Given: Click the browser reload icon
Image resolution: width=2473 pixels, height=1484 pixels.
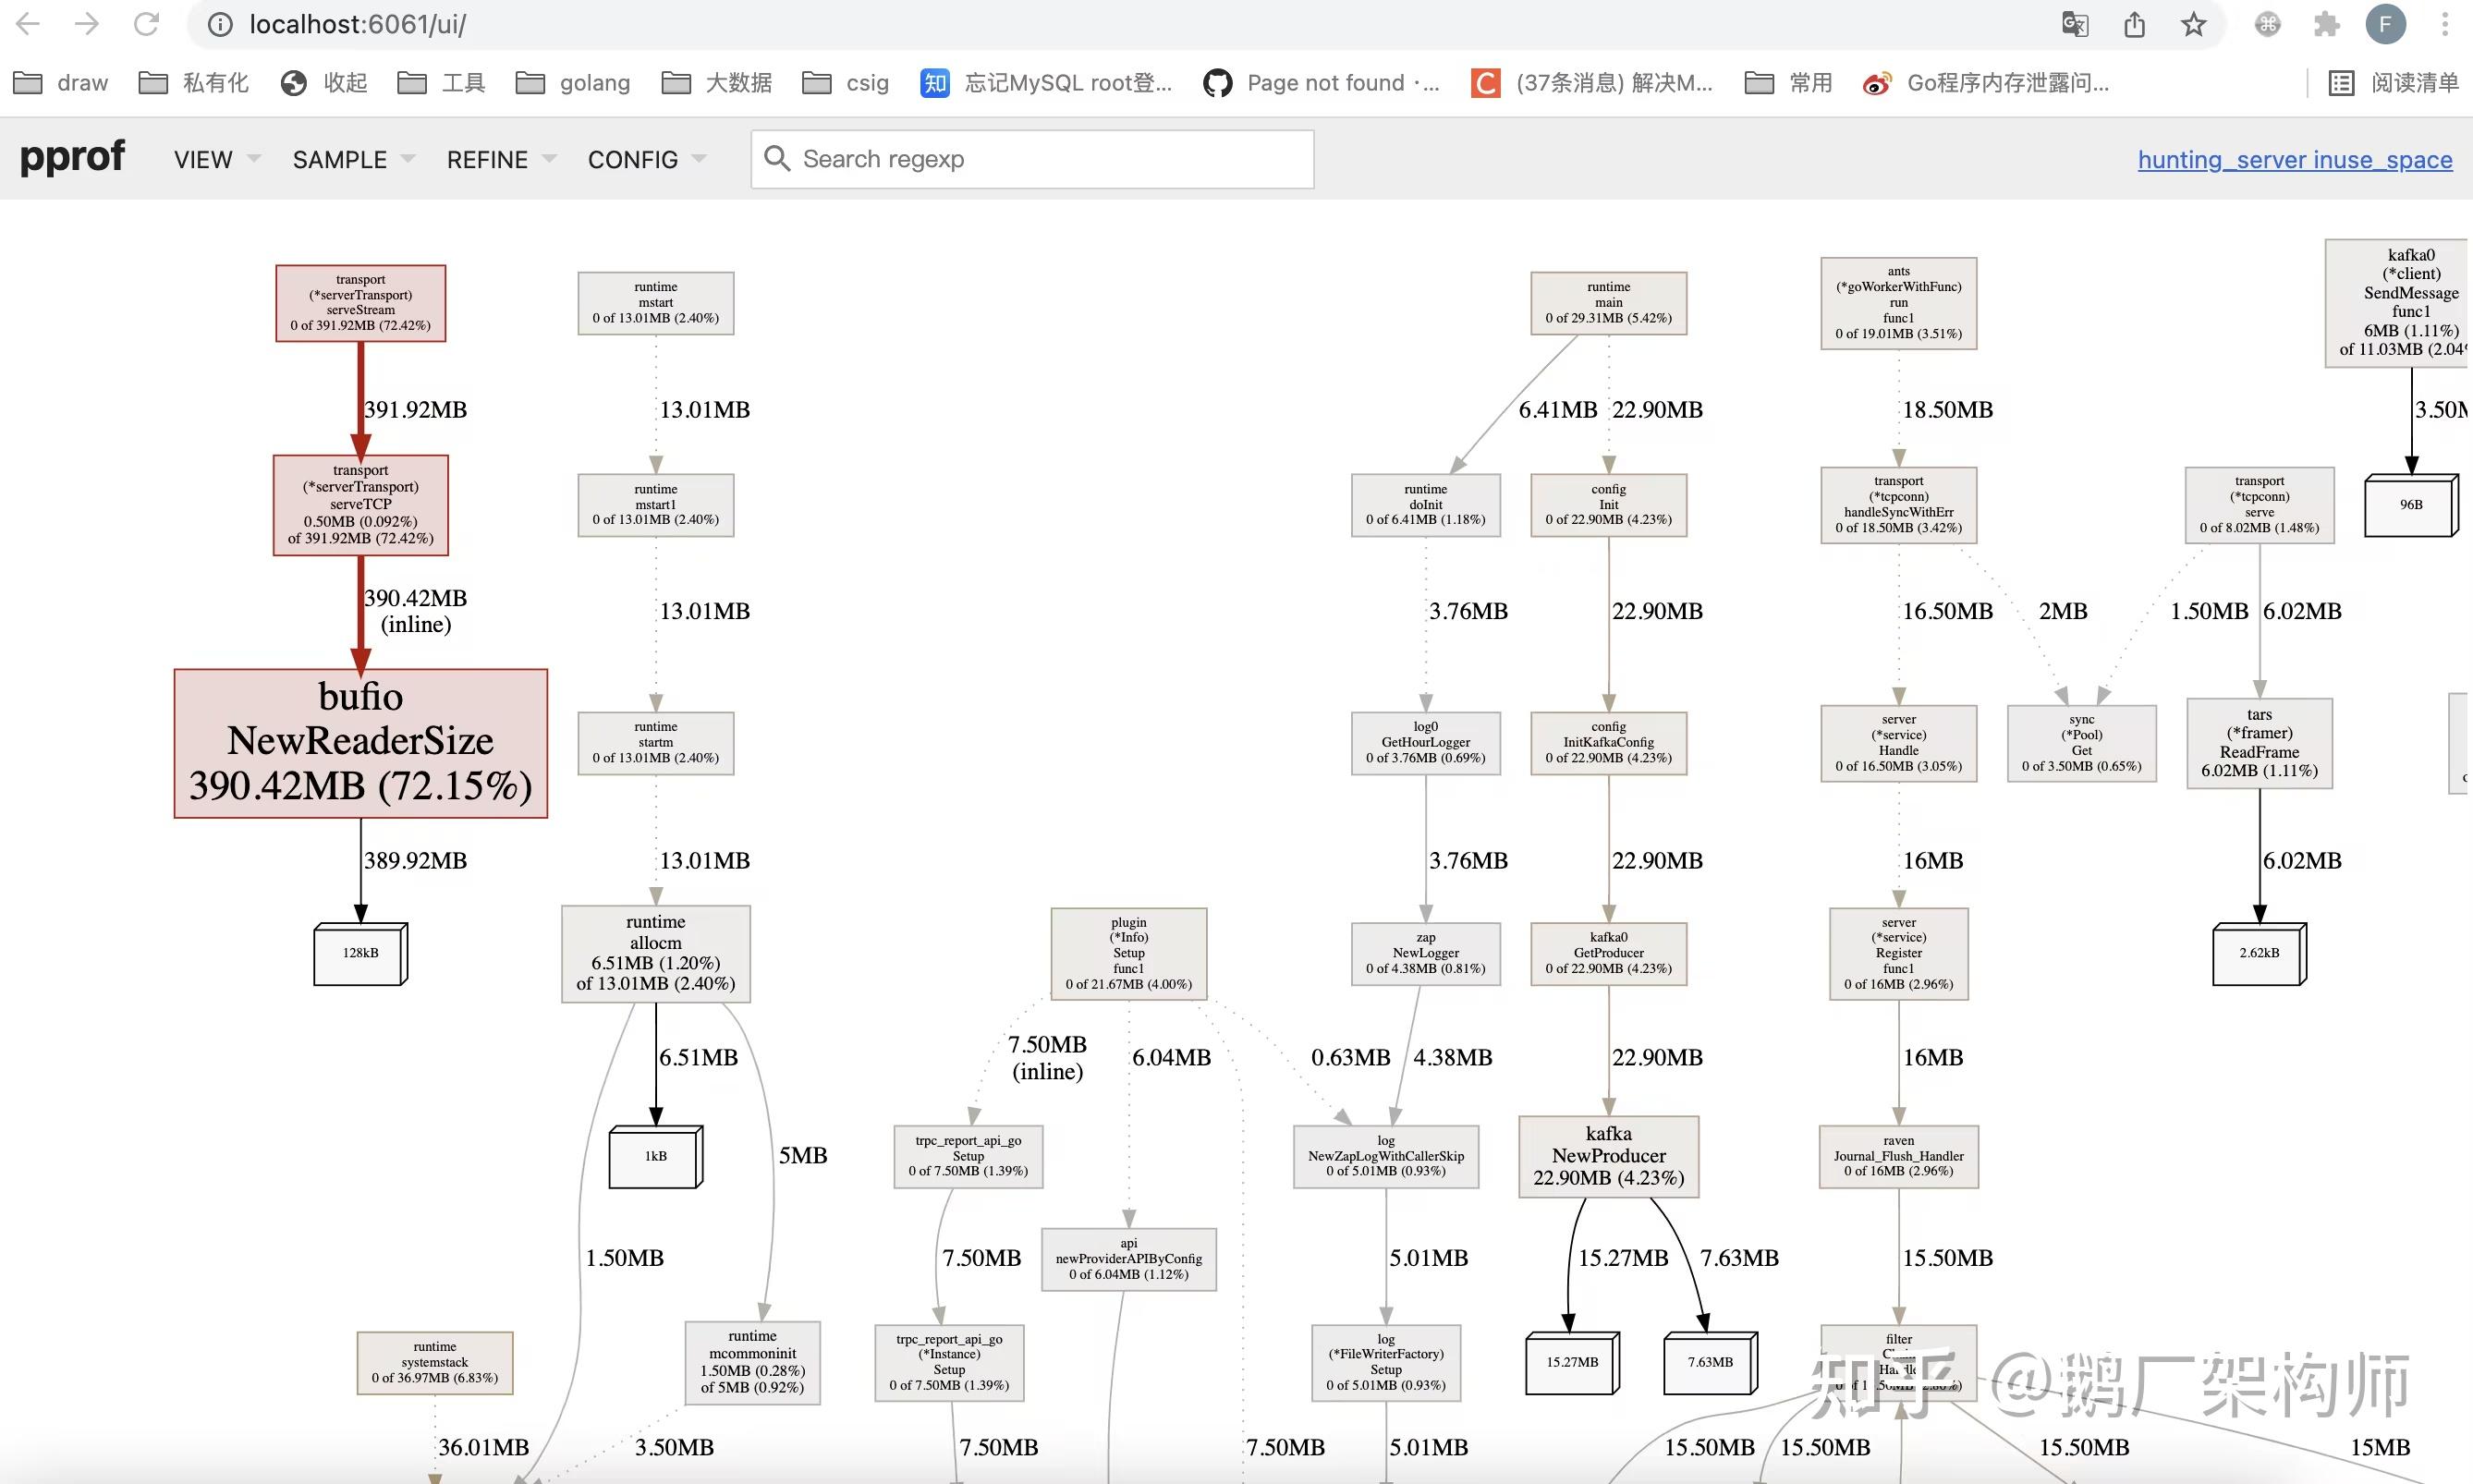Looking at the screenshot, I should [x=147, y=24].
